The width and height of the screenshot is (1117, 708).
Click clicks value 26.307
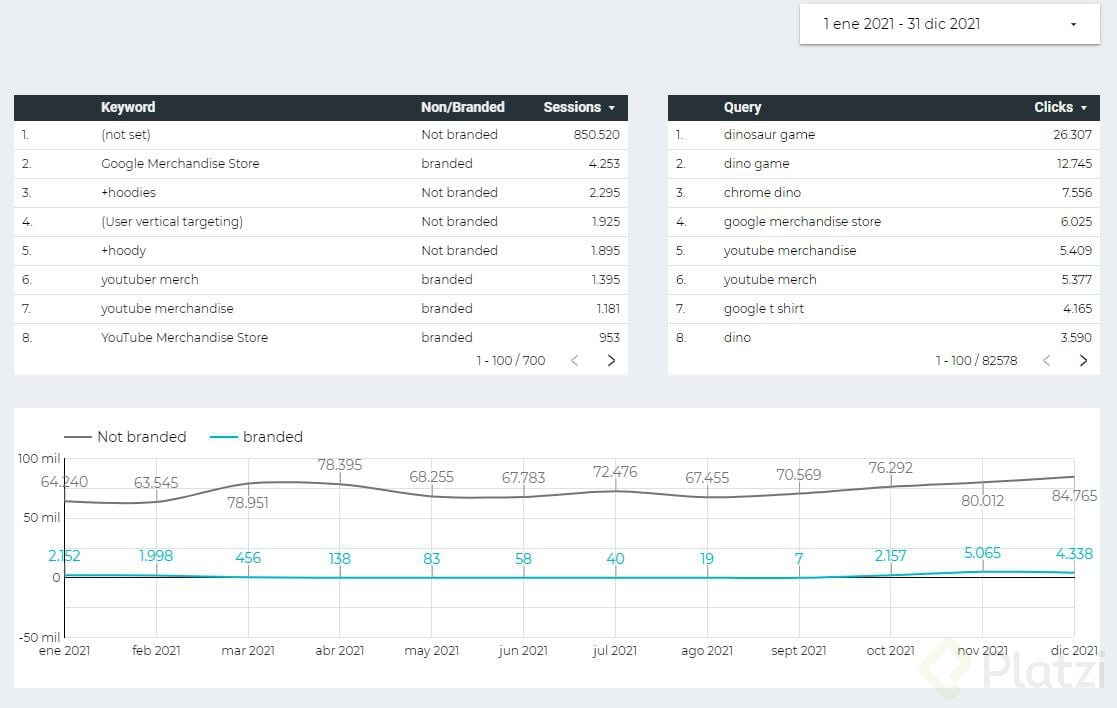pos(1072,135)
